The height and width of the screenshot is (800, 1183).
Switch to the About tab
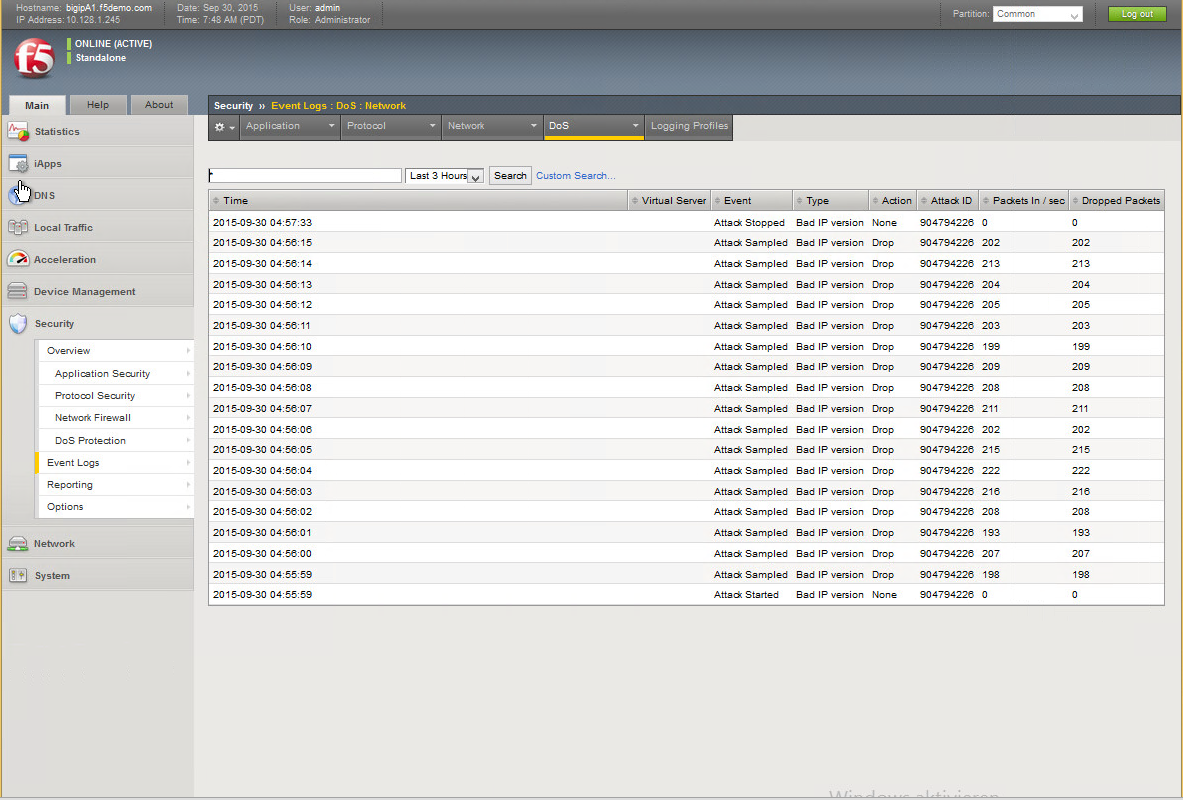point(159,105)
